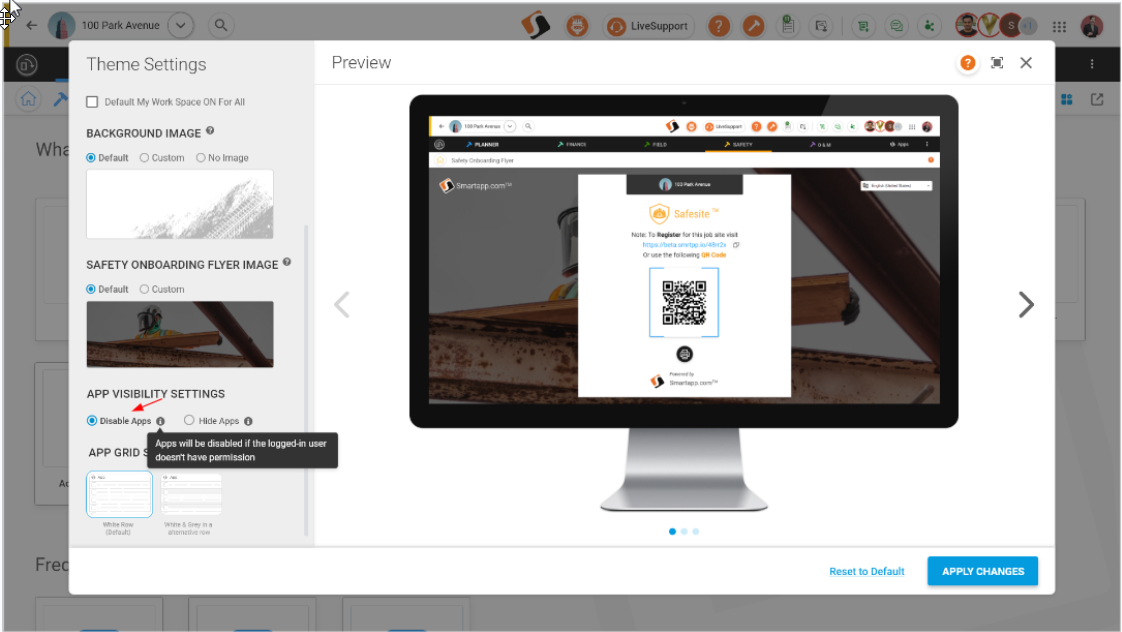Click the first collaborator avatar in top bar

pos(967,26)
